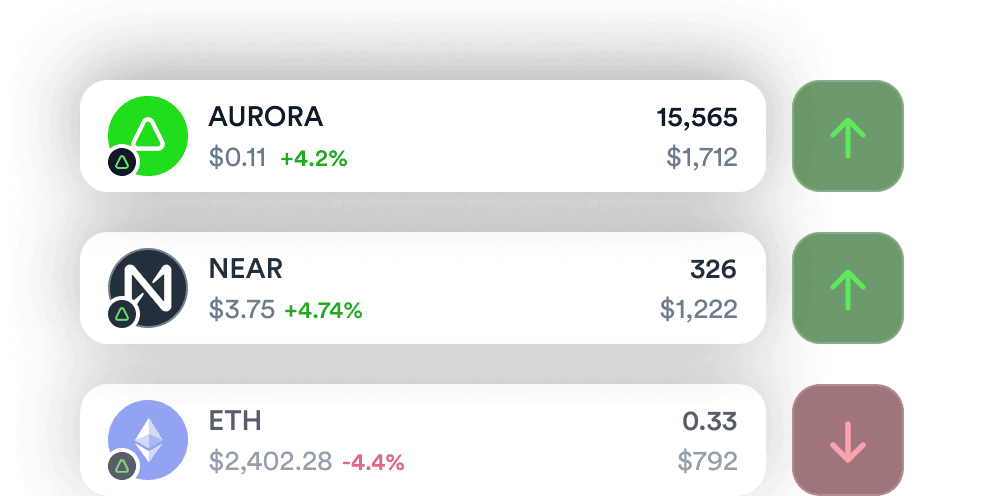This screenshot has height=496, width=984.
Task: Click the AURORA token name
Action: click(x=266, y=117)
